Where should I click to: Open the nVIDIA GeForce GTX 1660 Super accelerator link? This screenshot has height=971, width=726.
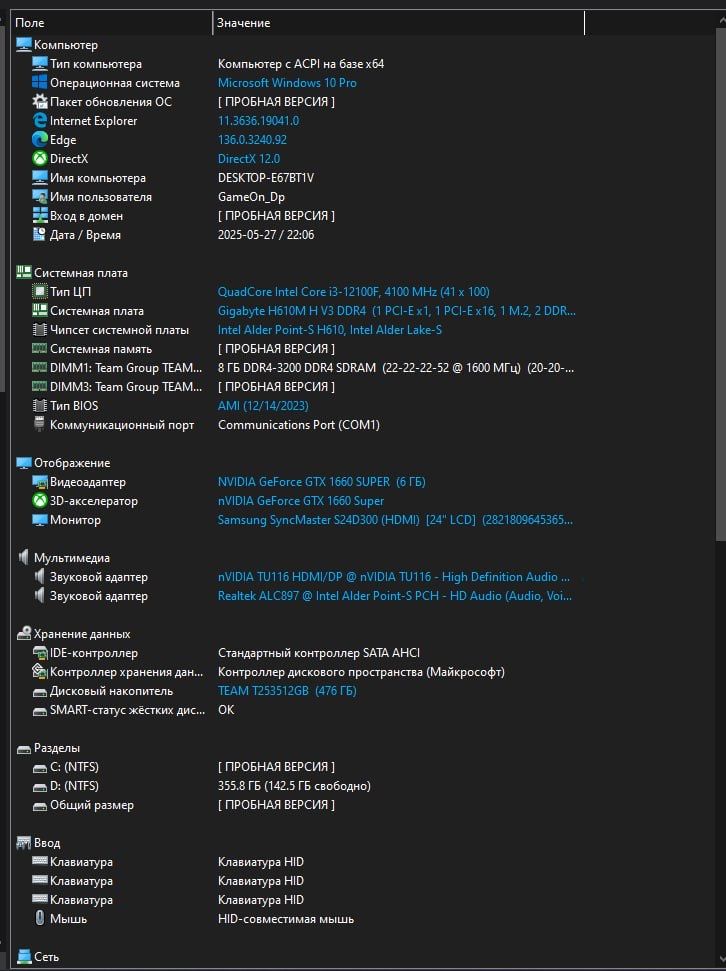(300, 500)
